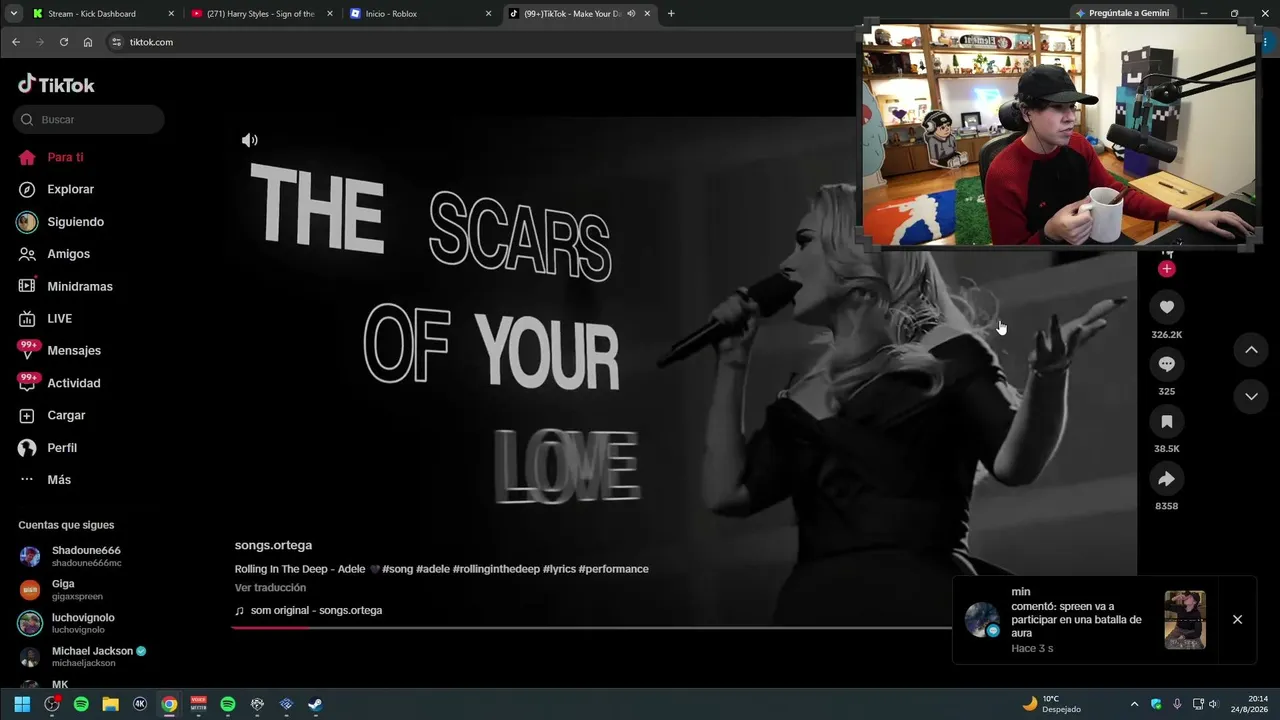
Task: Click the tiktok.com address bar
Action: click(480, 42)
